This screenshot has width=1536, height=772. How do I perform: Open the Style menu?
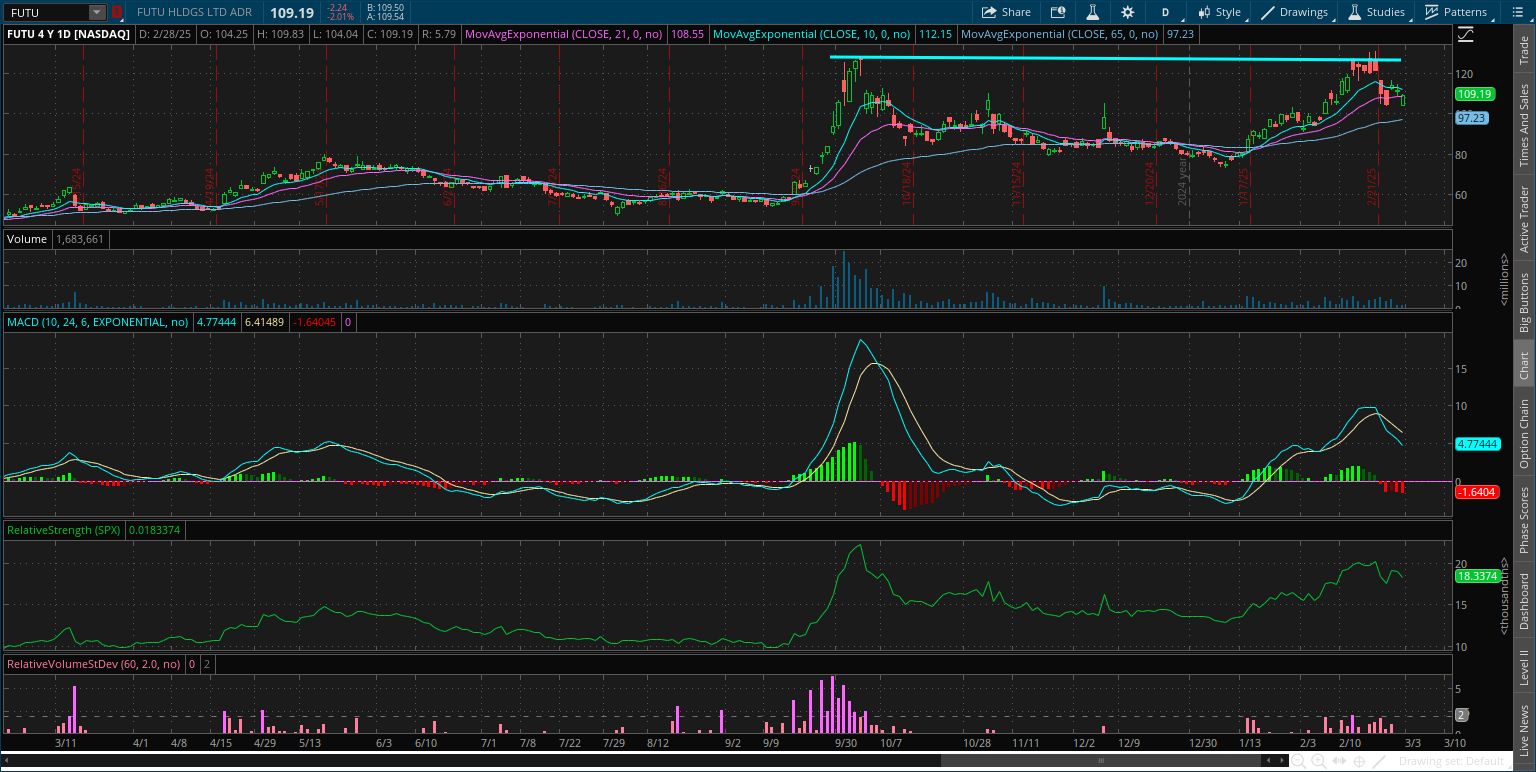[1218, 12]
